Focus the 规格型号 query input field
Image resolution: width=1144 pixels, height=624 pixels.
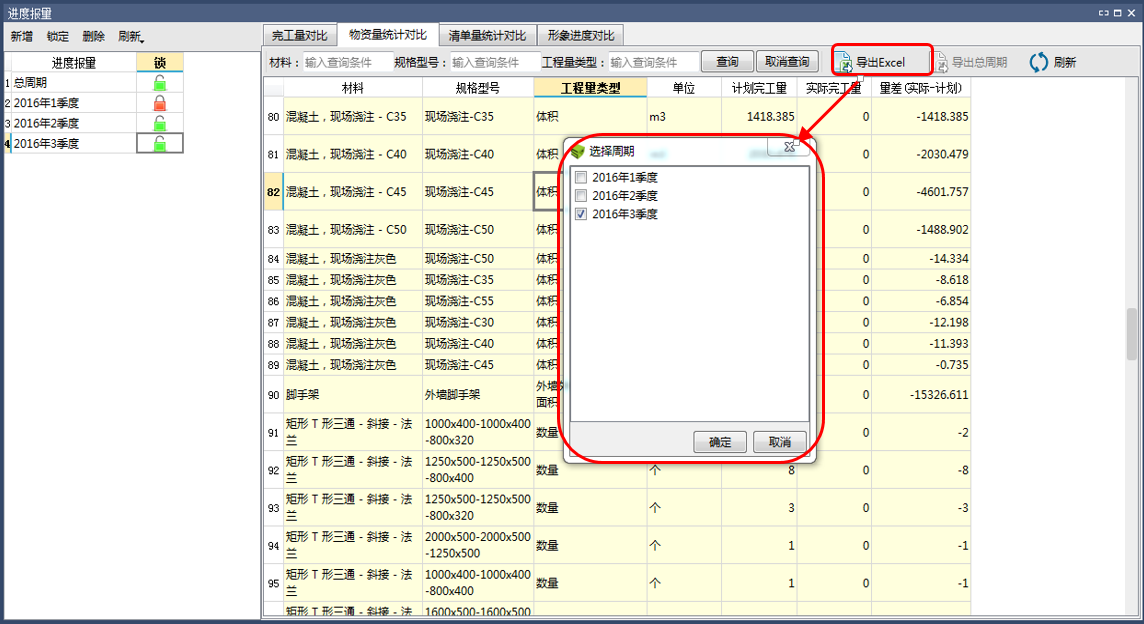[495, 63]
